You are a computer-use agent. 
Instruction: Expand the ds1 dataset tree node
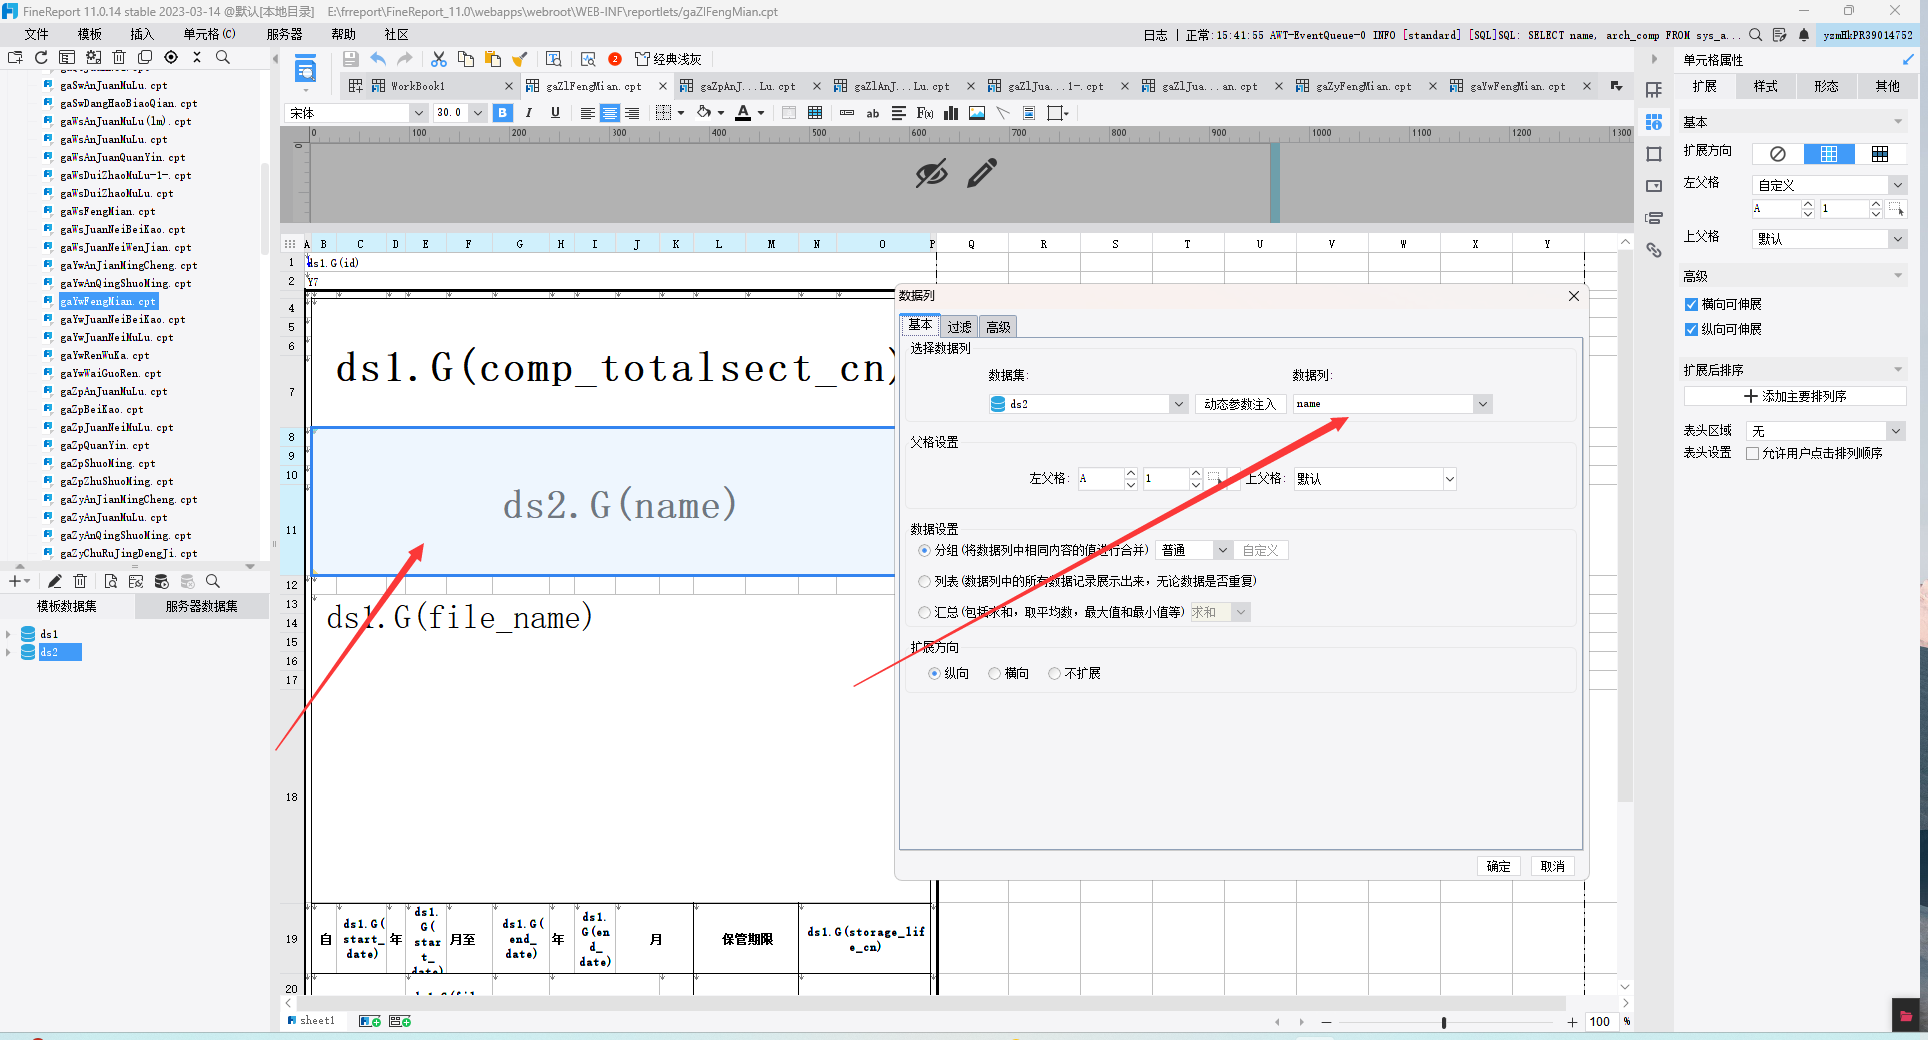tap(8, 634)
